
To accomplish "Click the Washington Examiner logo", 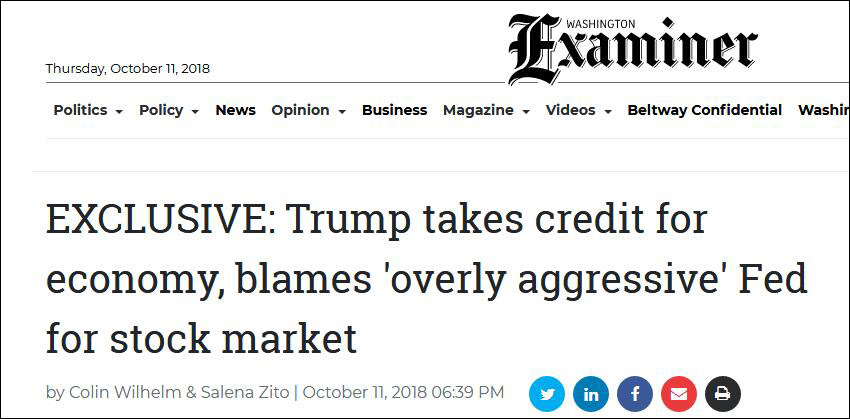I will (x=632, y=48).
